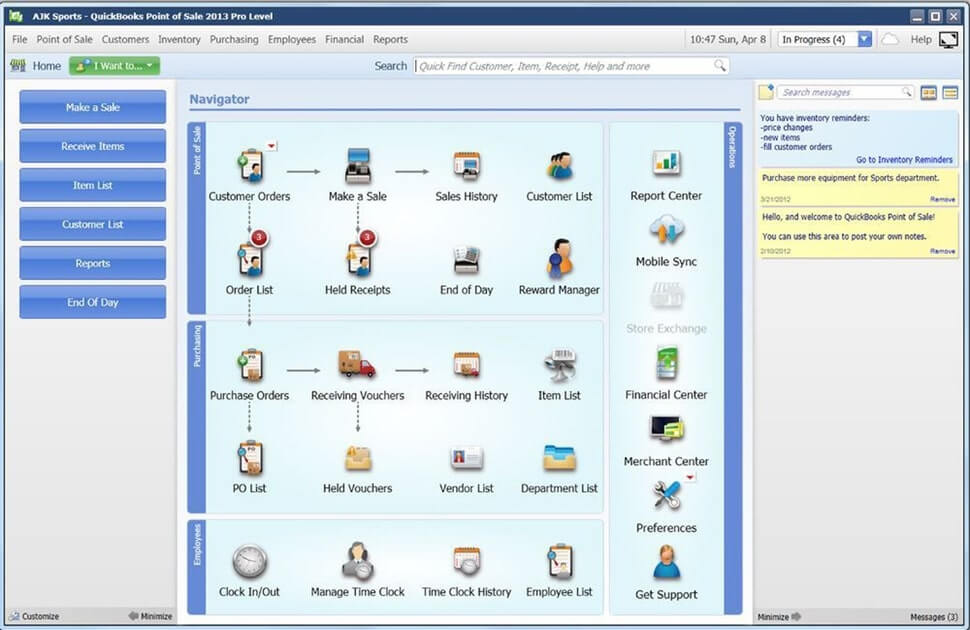Minimize the left shortcut panel
Screen dimensions: 970x630
[x=150, y=616]
